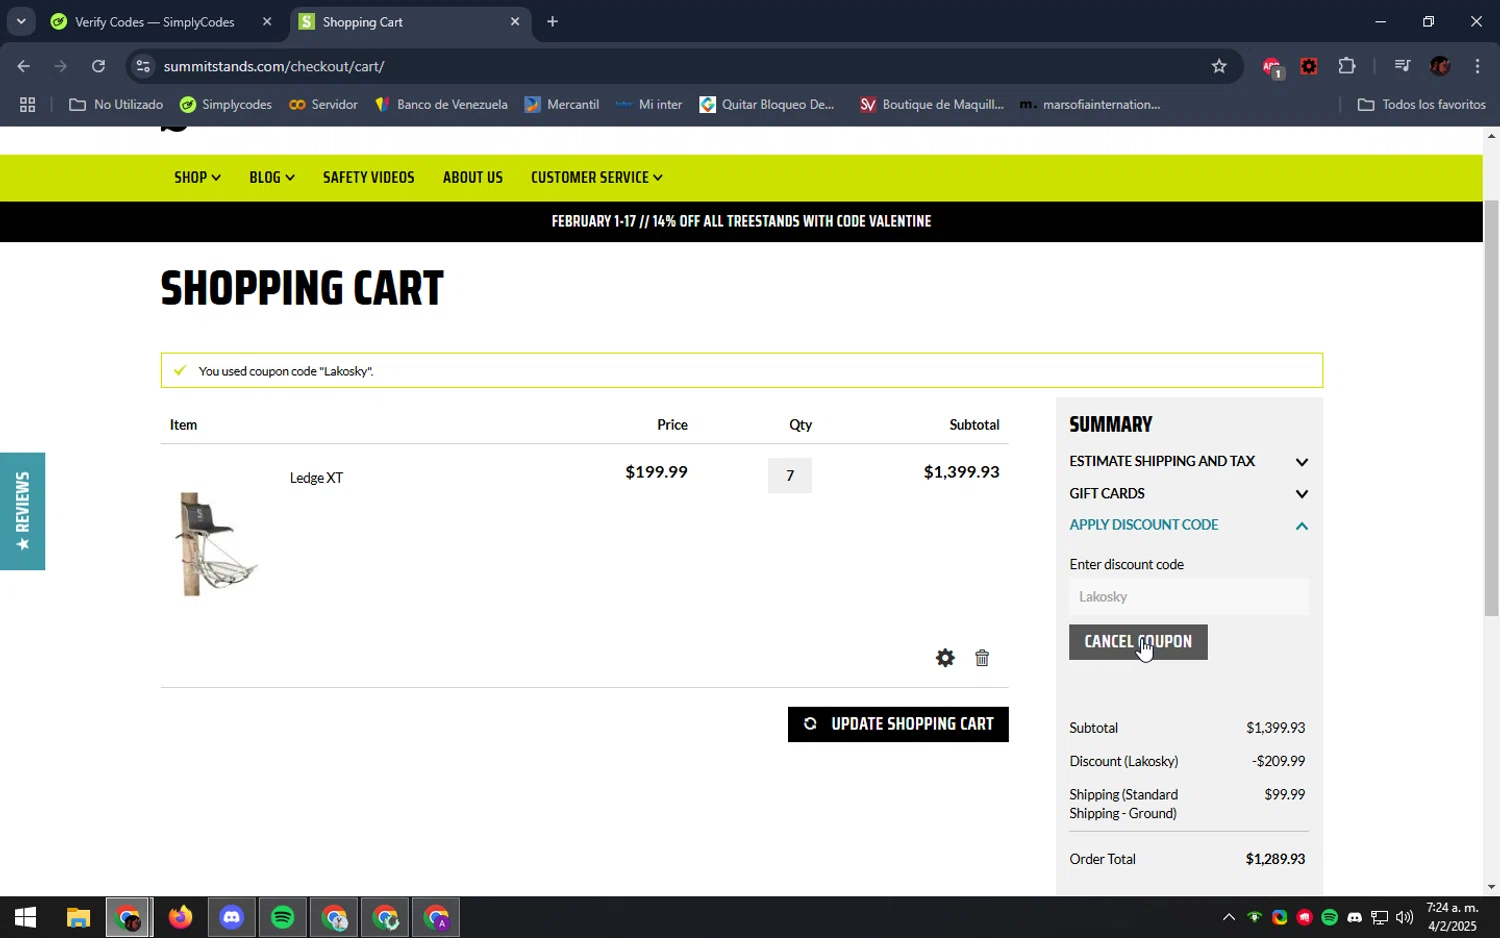Image resolution: width=1500 pixels, height=938 pixels.
Task: Open the tab search dropdown arrow
Action: 21,21
